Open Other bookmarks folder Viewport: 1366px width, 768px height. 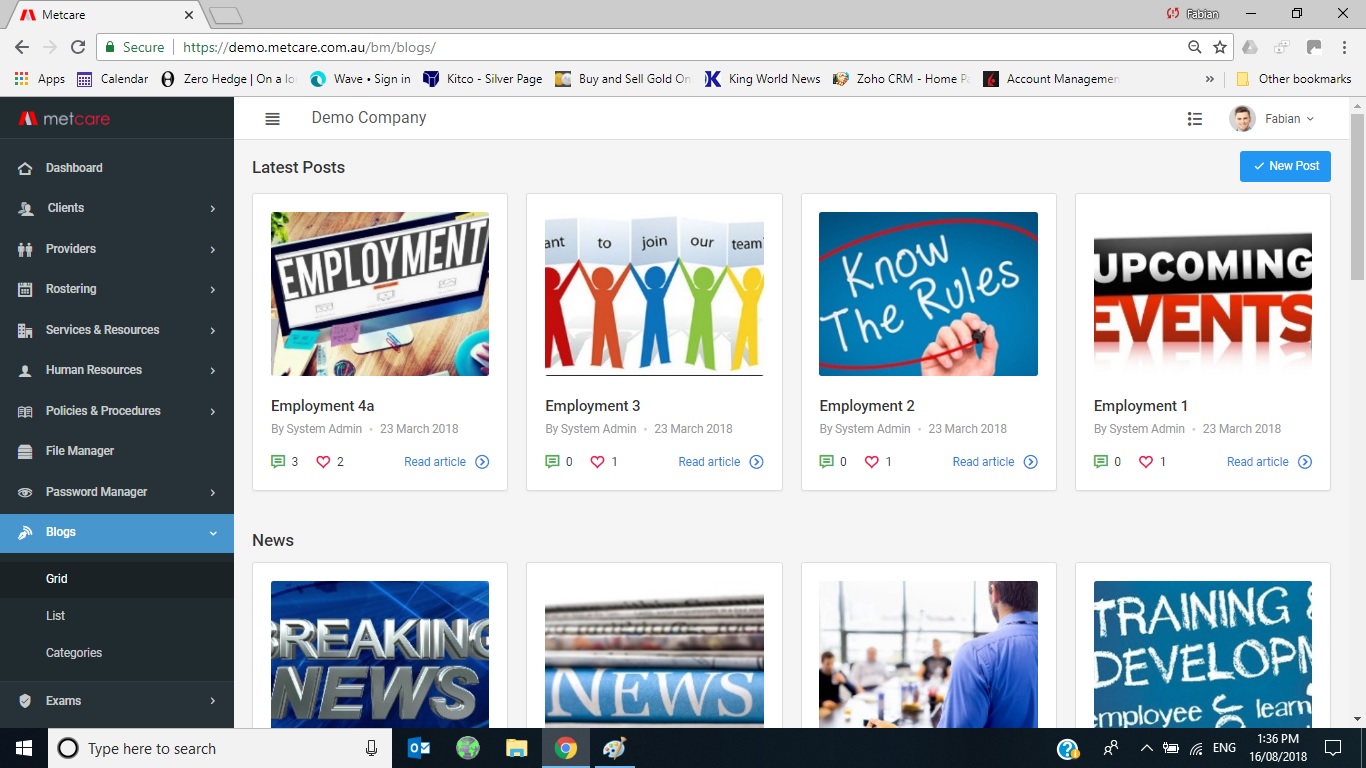tap(1294, 79)
